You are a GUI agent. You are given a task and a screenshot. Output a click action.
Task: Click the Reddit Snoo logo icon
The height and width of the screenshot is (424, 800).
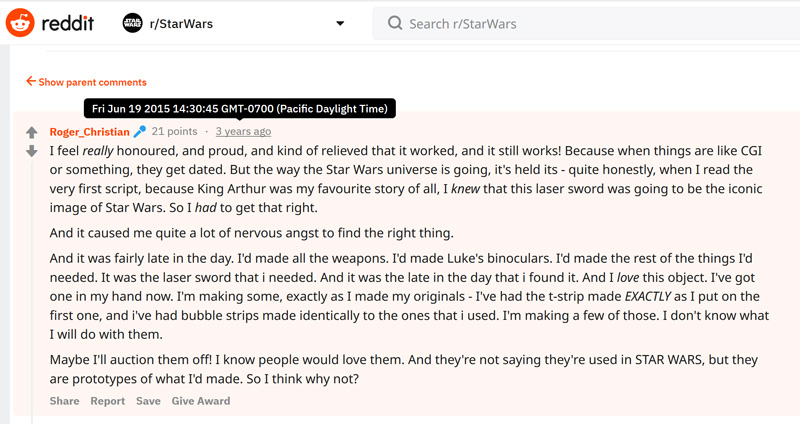pos(20,23)
